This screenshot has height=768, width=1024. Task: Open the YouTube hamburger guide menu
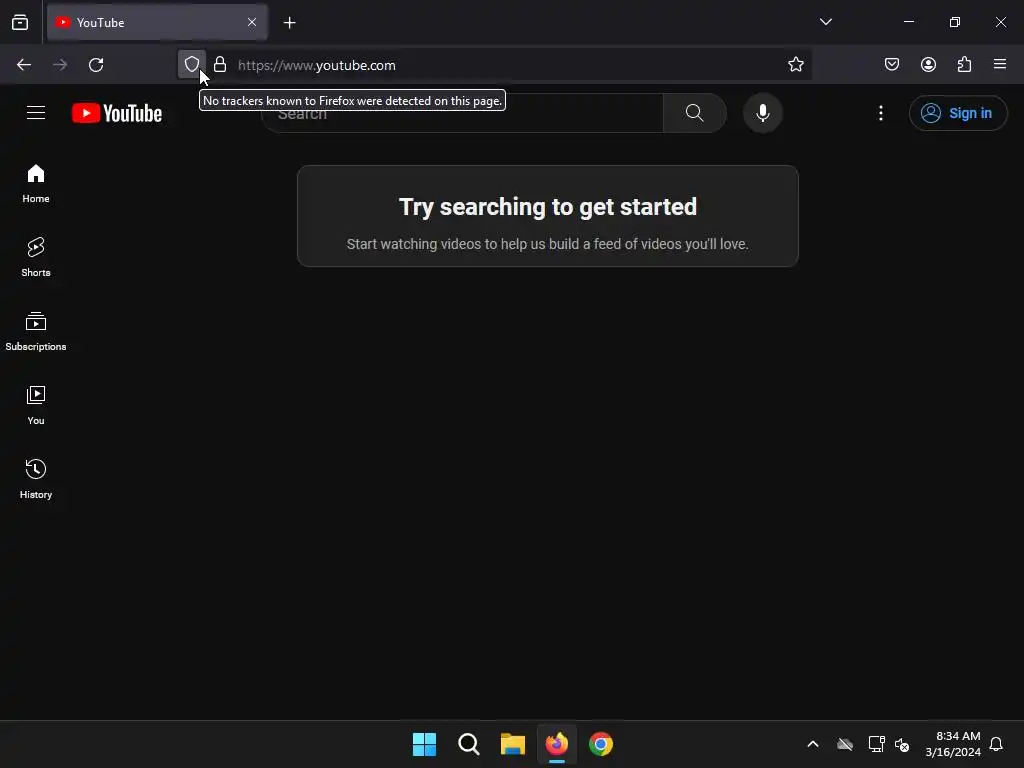(x=36, y=113)
